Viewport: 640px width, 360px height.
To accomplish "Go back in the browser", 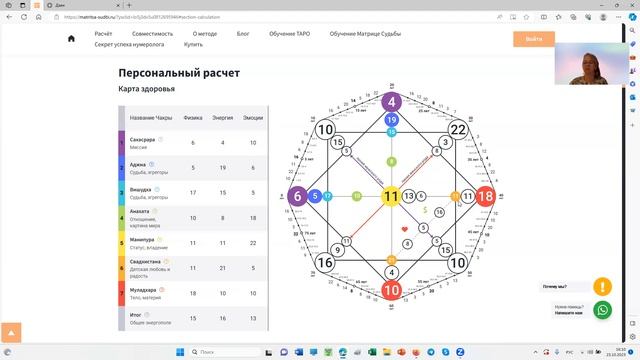I will coord(9,17).
